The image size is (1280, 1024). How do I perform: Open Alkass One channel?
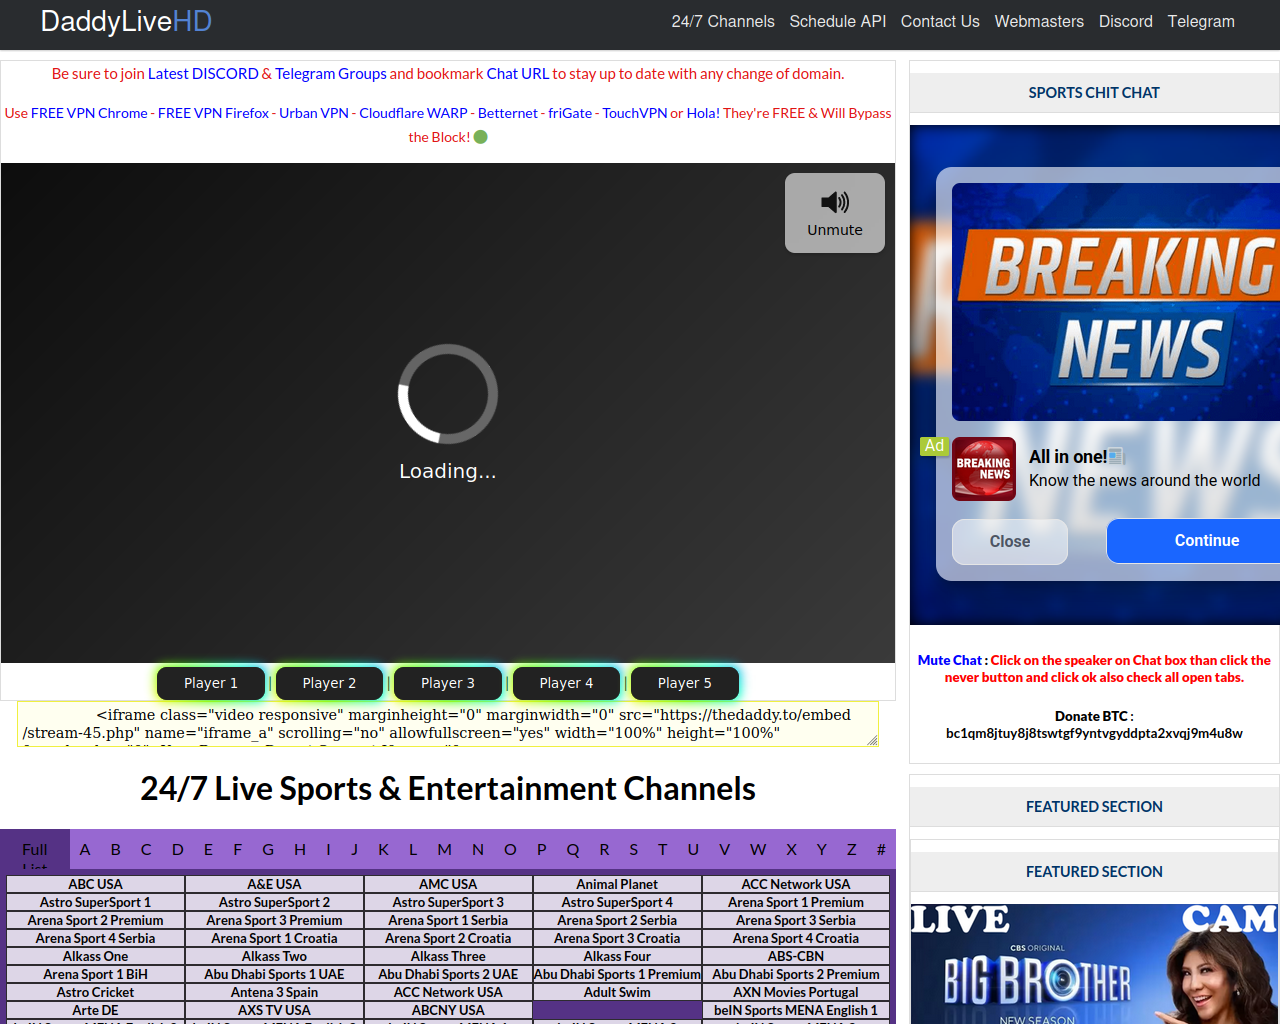96,956
